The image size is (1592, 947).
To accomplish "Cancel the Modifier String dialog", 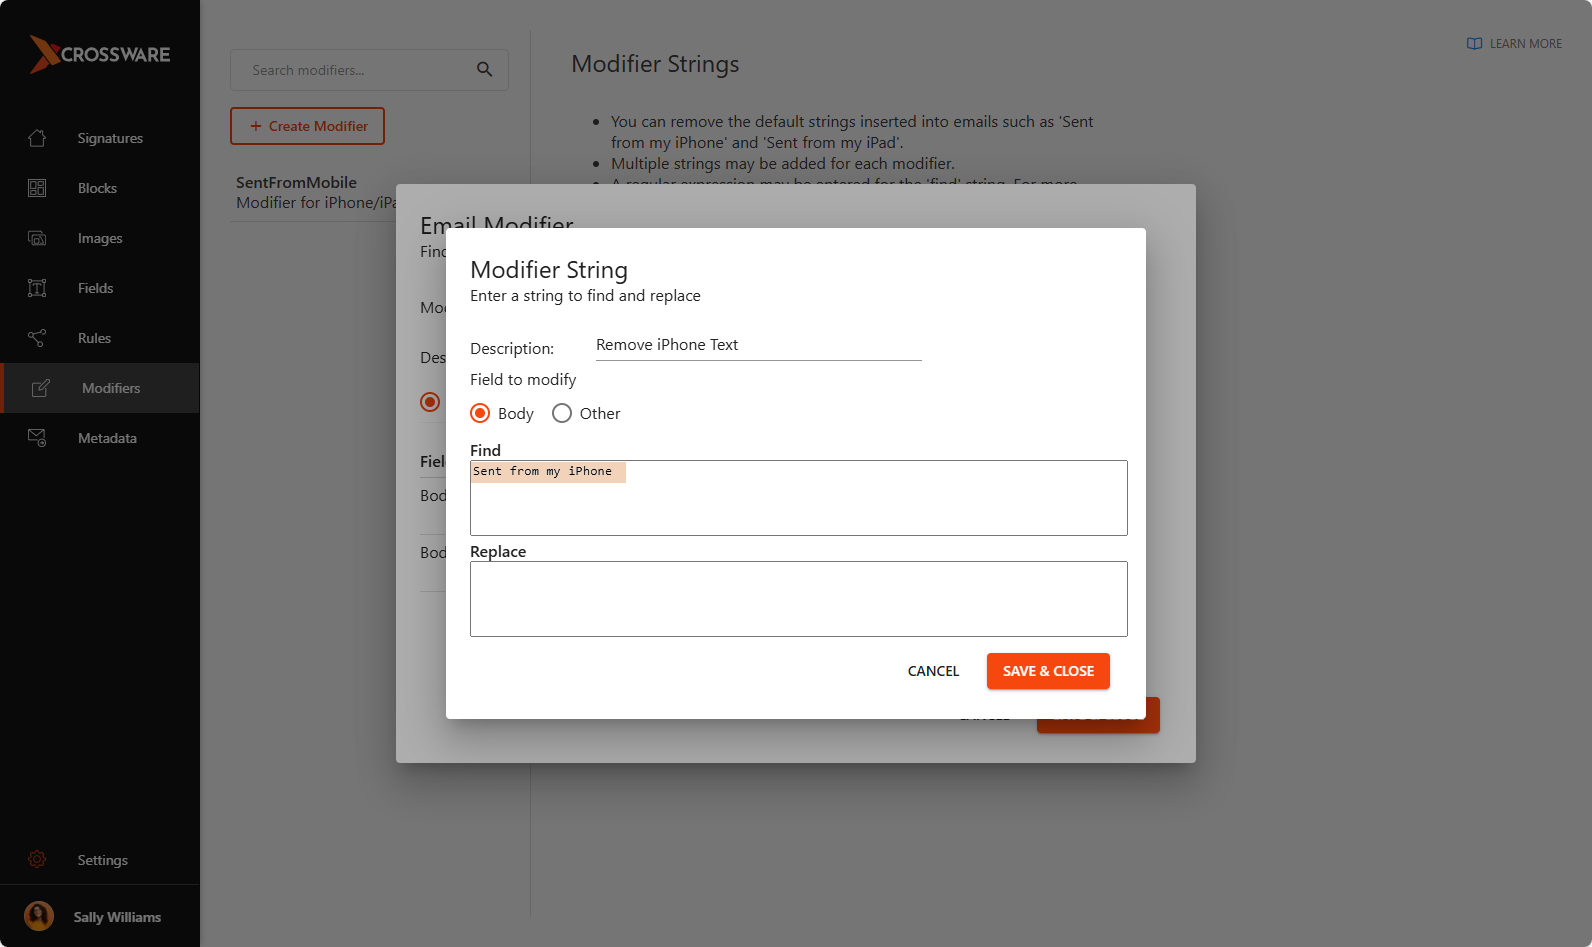I will [933, 671].
